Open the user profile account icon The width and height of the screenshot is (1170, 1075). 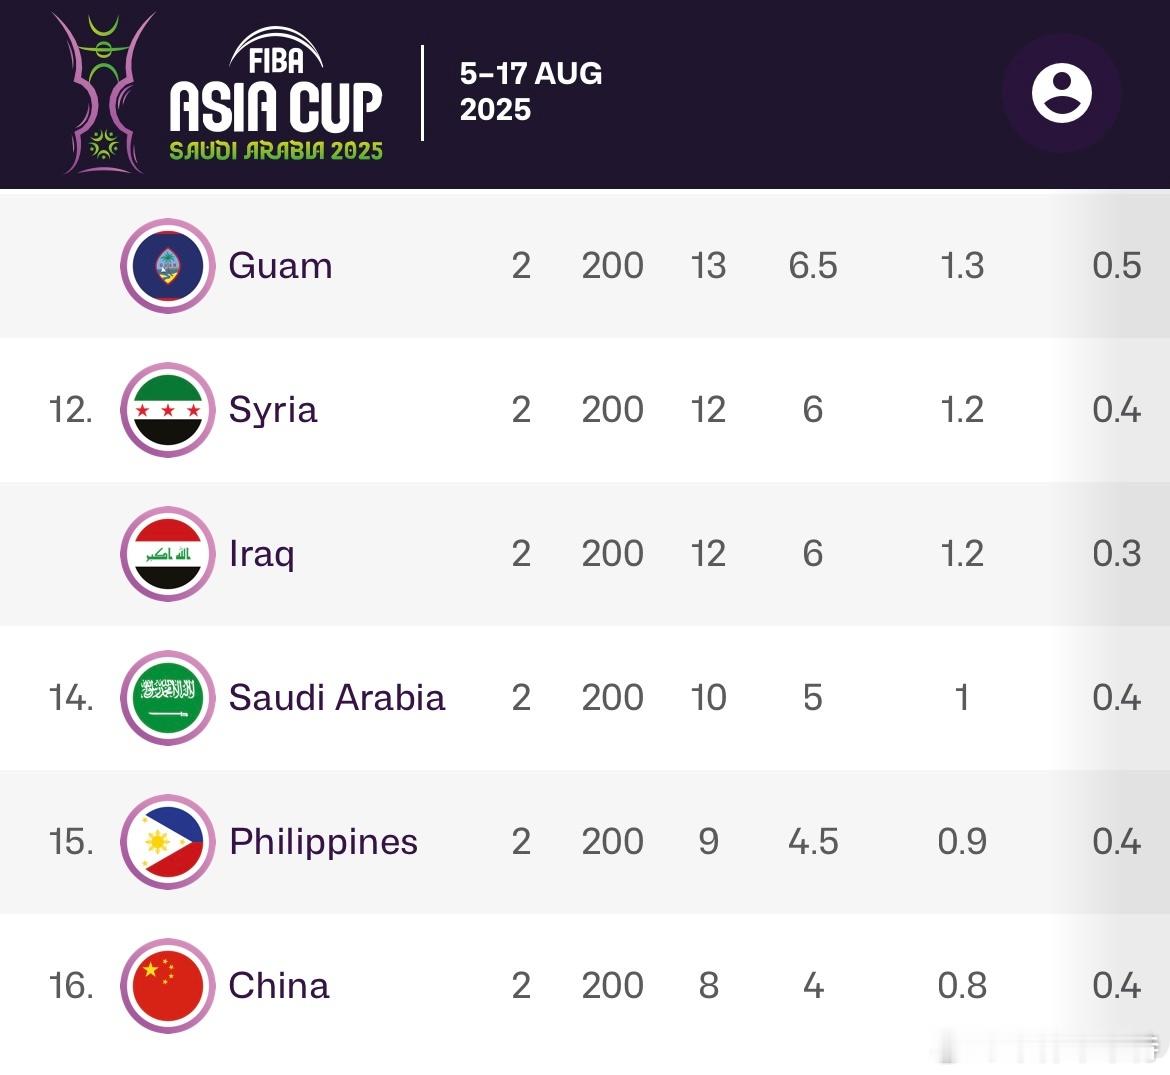coord(1061,93)
